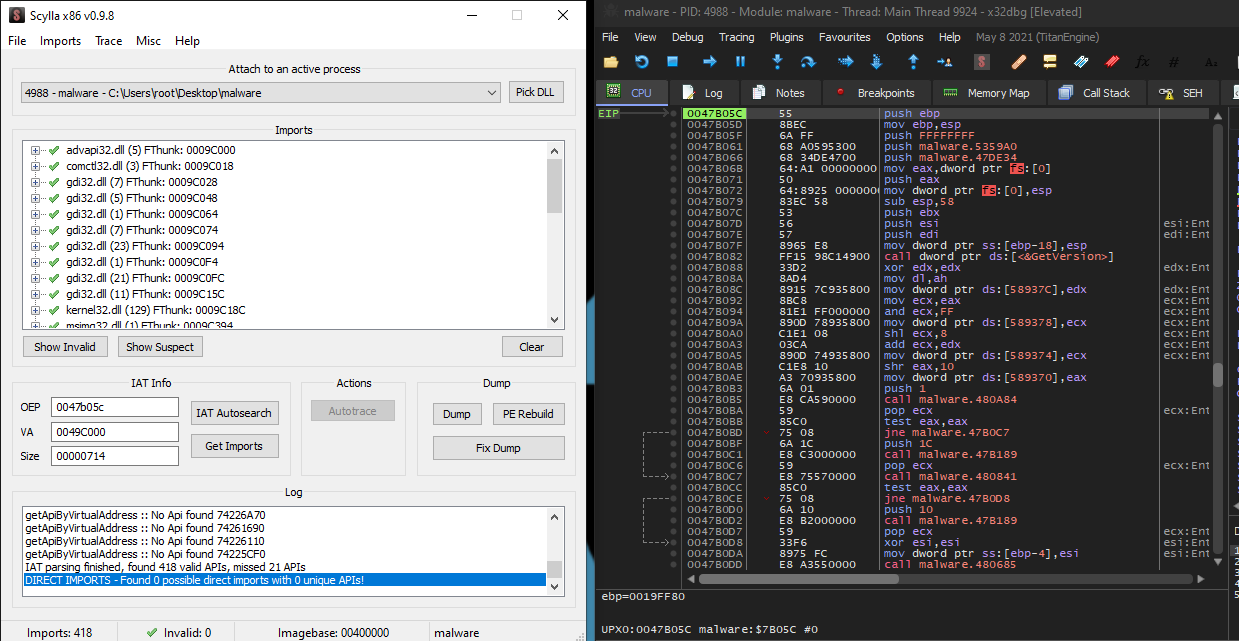Click the Run to user code icon
Image resolution: width=1239 pixels, height=641 pixels.
coord(944,62)
